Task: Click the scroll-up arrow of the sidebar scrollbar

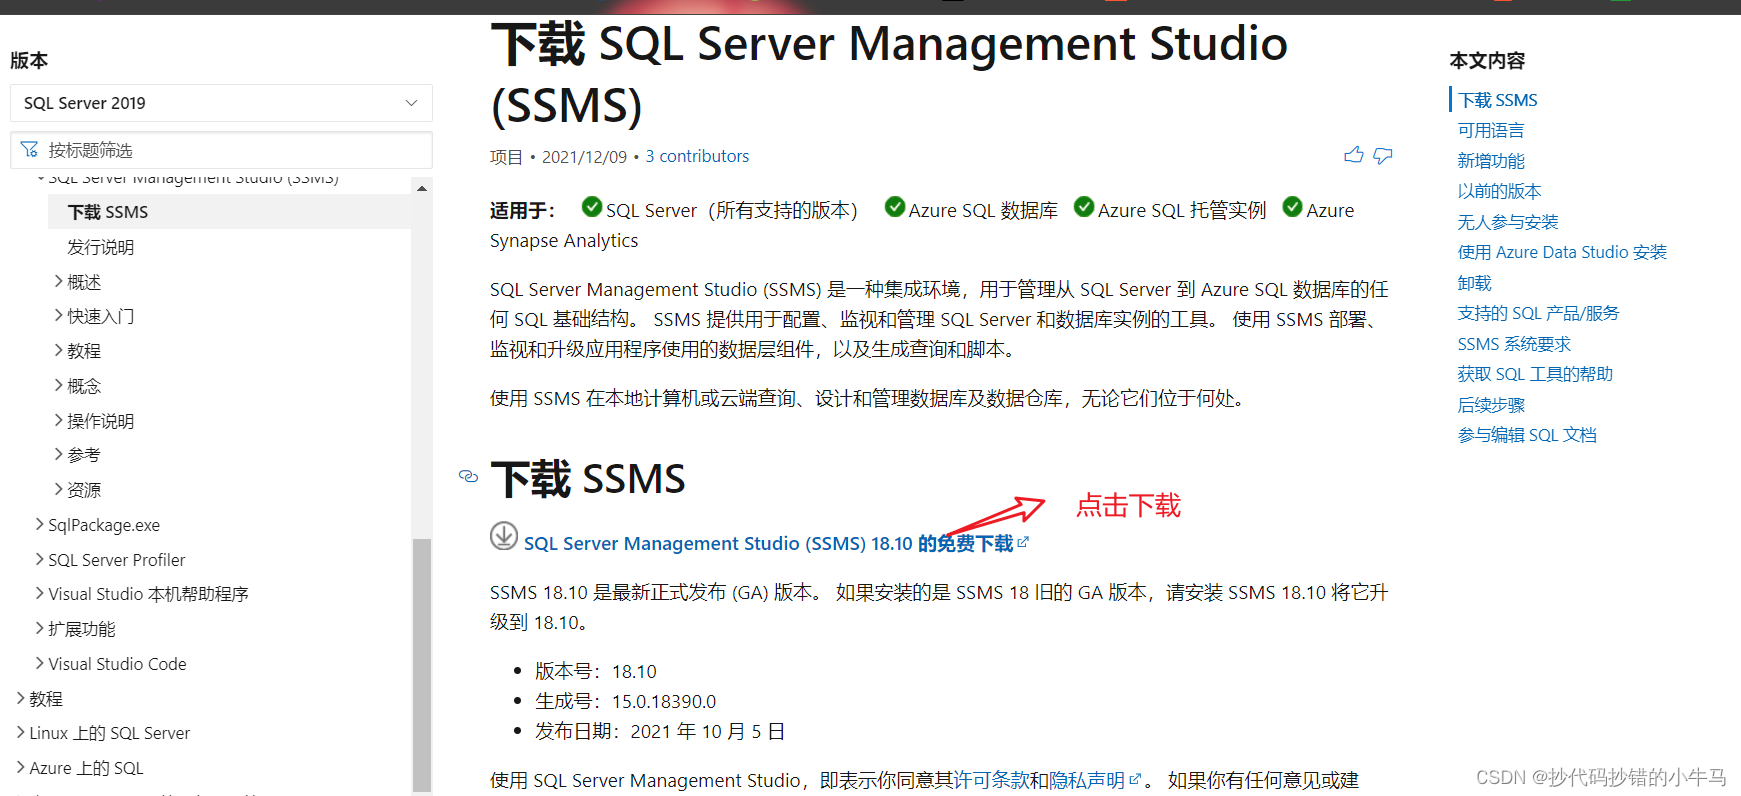Action: (422, 188)
